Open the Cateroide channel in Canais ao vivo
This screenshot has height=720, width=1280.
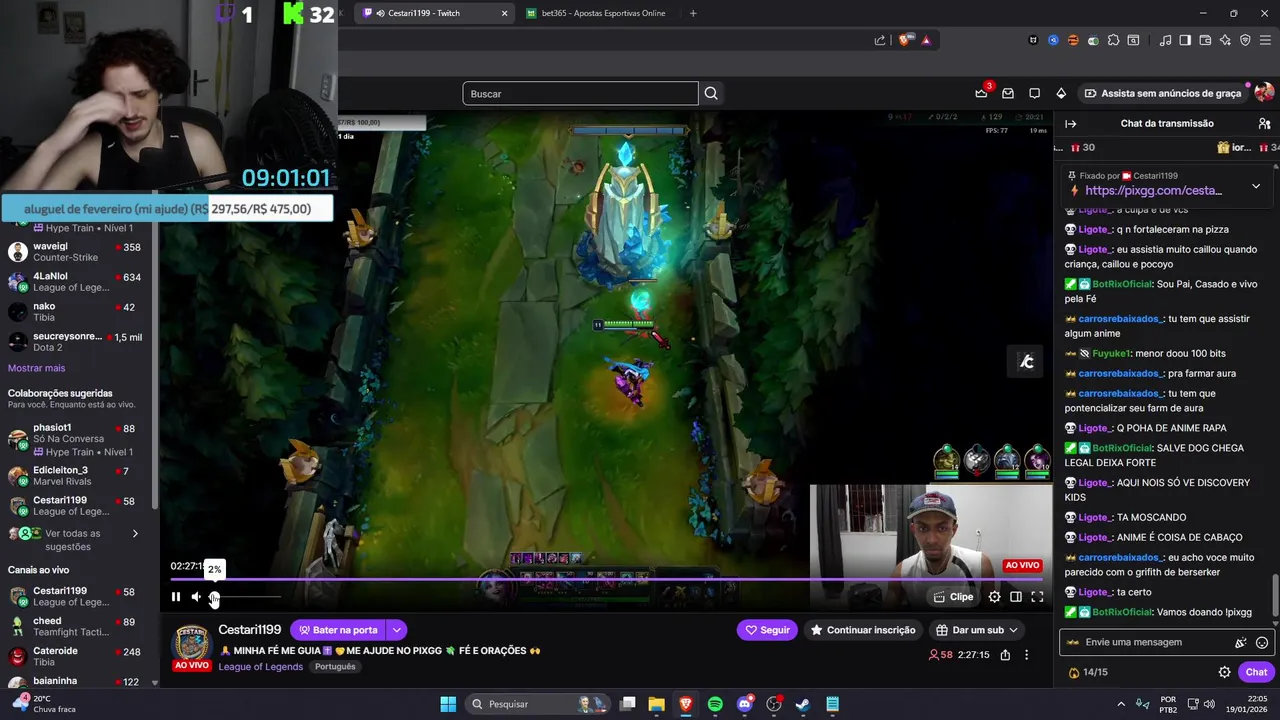click(75, 657)
